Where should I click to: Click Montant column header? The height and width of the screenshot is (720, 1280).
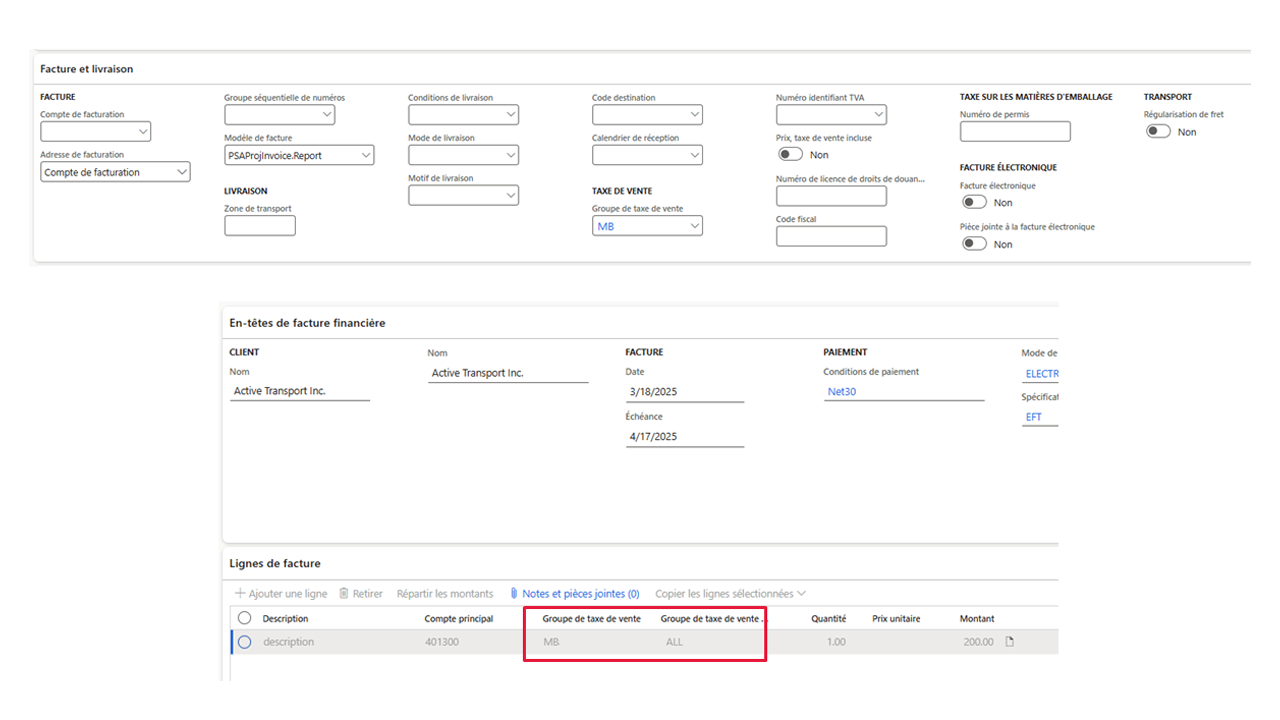(x=977, y=619)
